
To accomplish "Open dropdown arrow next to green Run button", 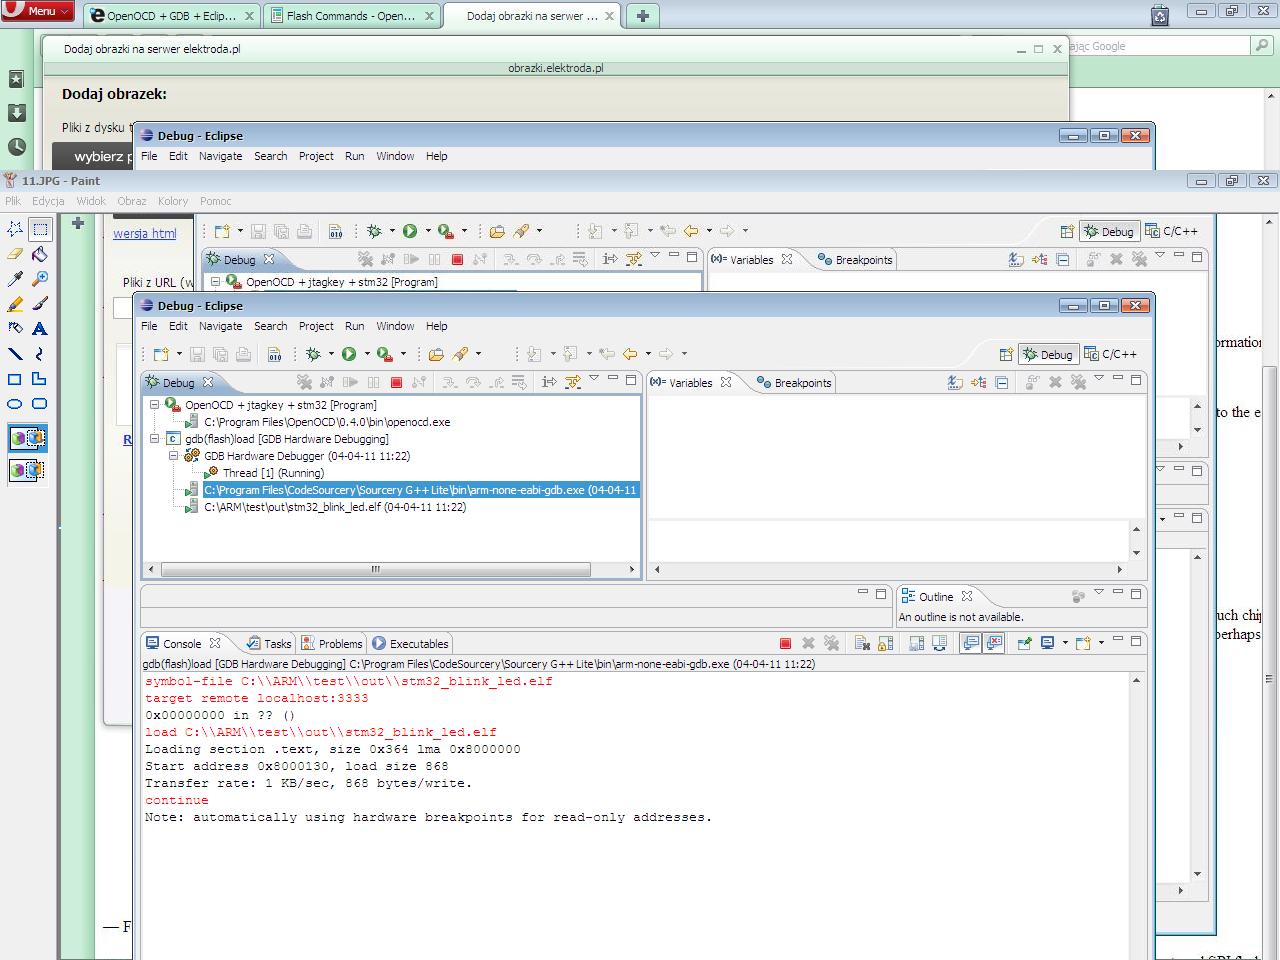I will click(367, 354).
